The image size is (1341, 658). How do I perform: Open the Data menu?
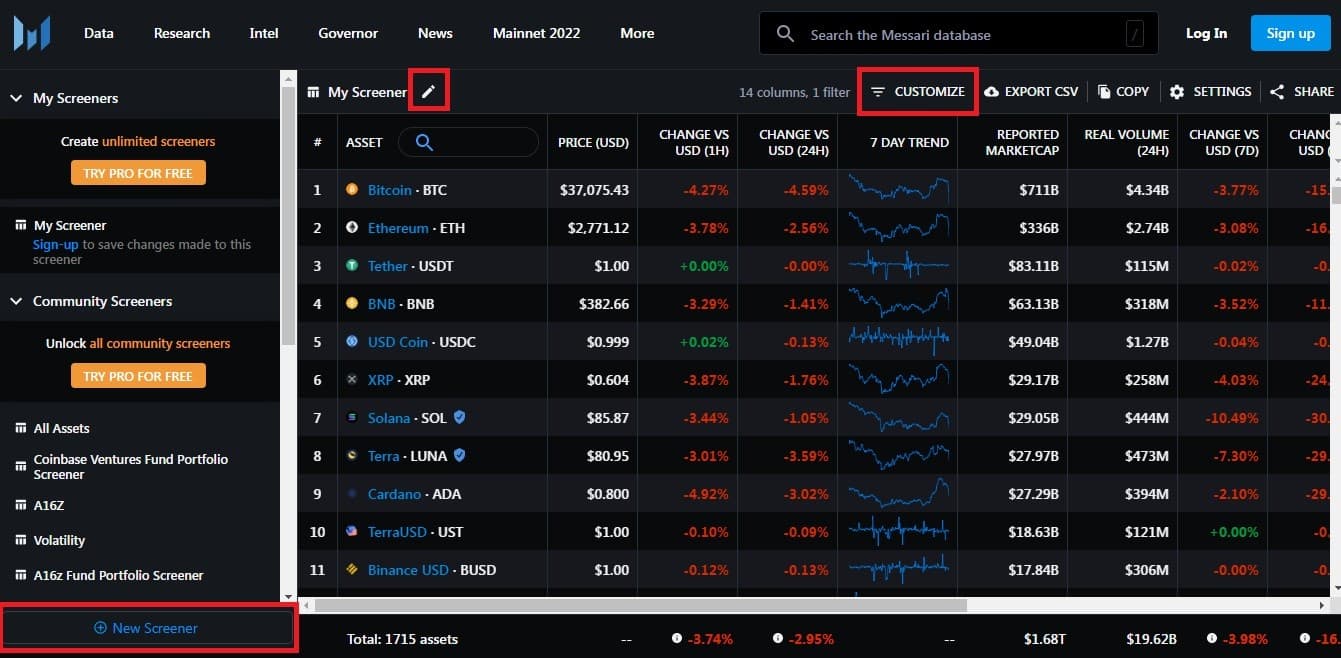tap(99, 33)
